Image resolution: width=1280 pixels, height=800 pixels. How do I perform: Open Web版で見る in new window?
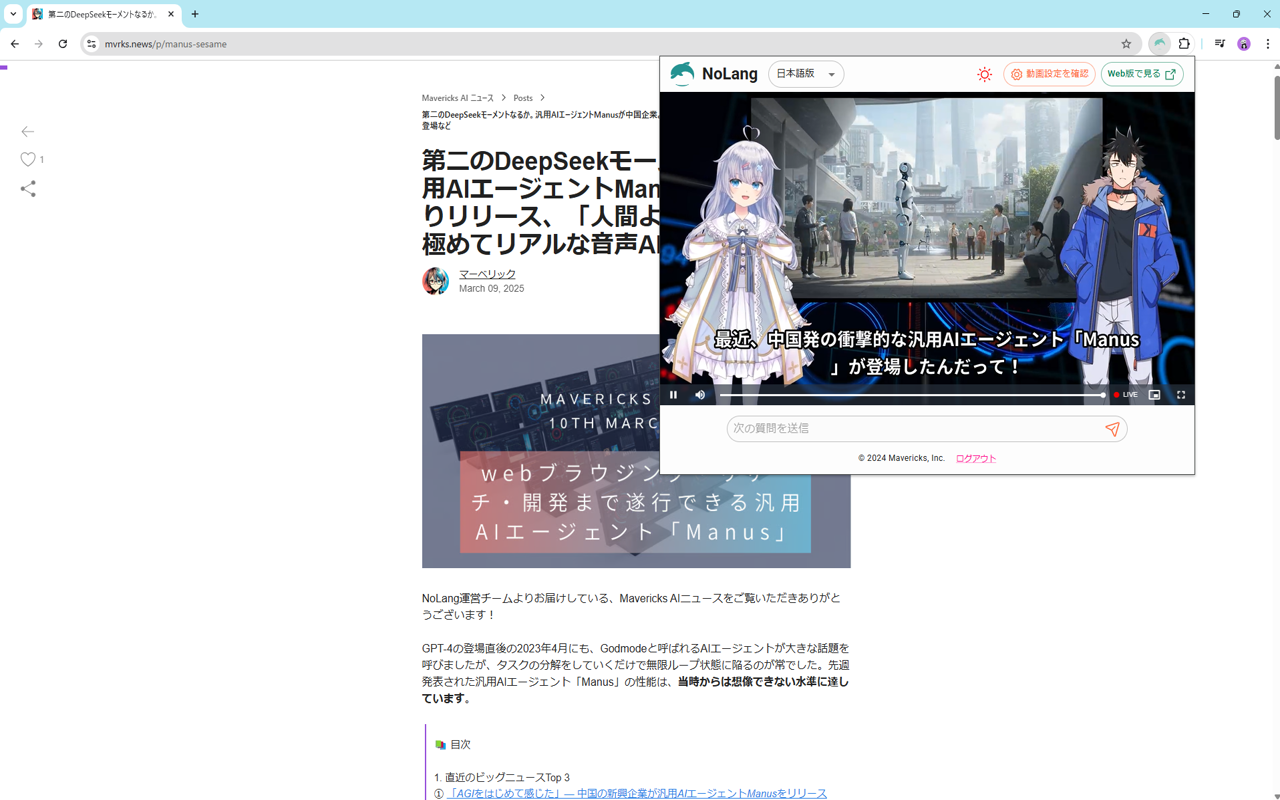(x=1142, y=74)
